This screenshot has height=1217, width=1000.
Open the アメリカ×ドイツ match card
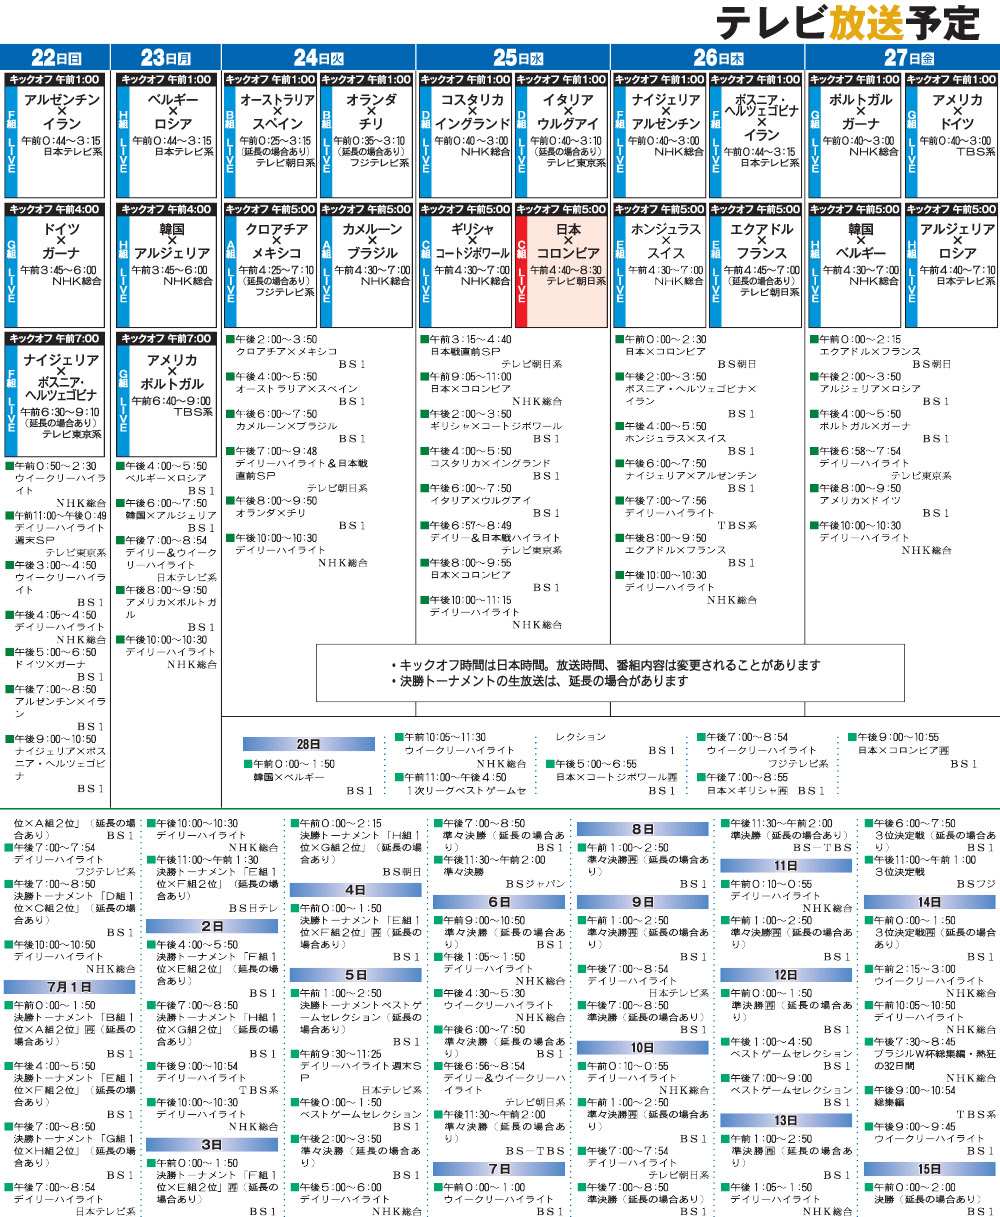coord(952,135)
